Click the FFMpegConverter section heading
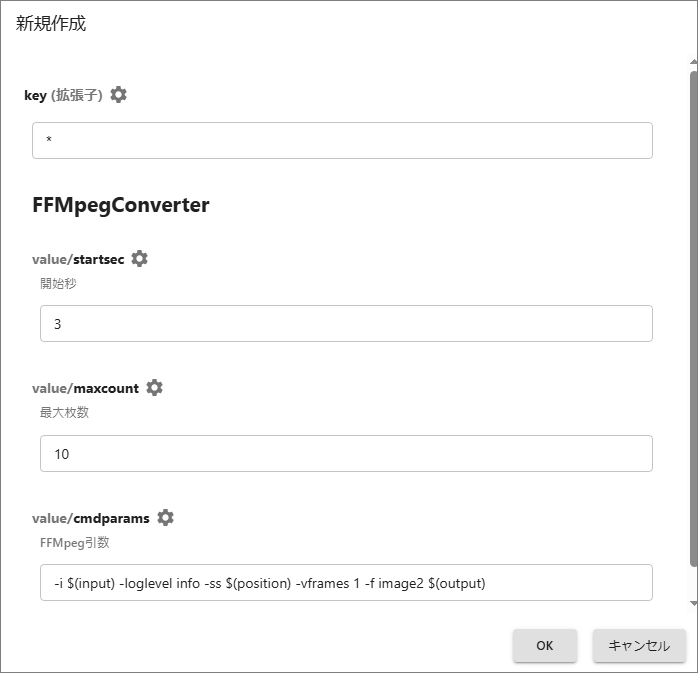The height and width of the screenshot is (673, 698). [x=121, y=205]
